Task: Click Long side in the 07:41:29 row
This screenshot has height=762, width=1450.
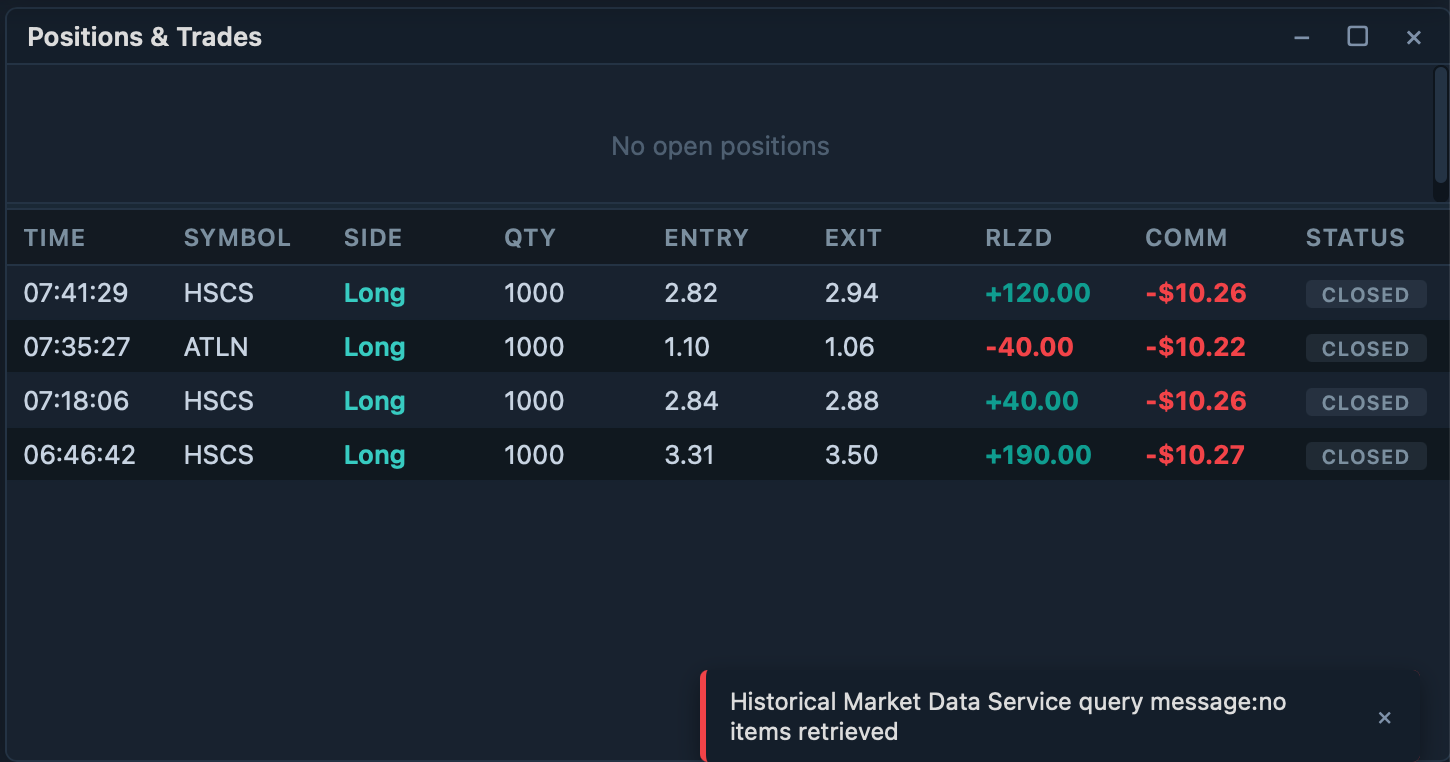Action: coord(374,293)
